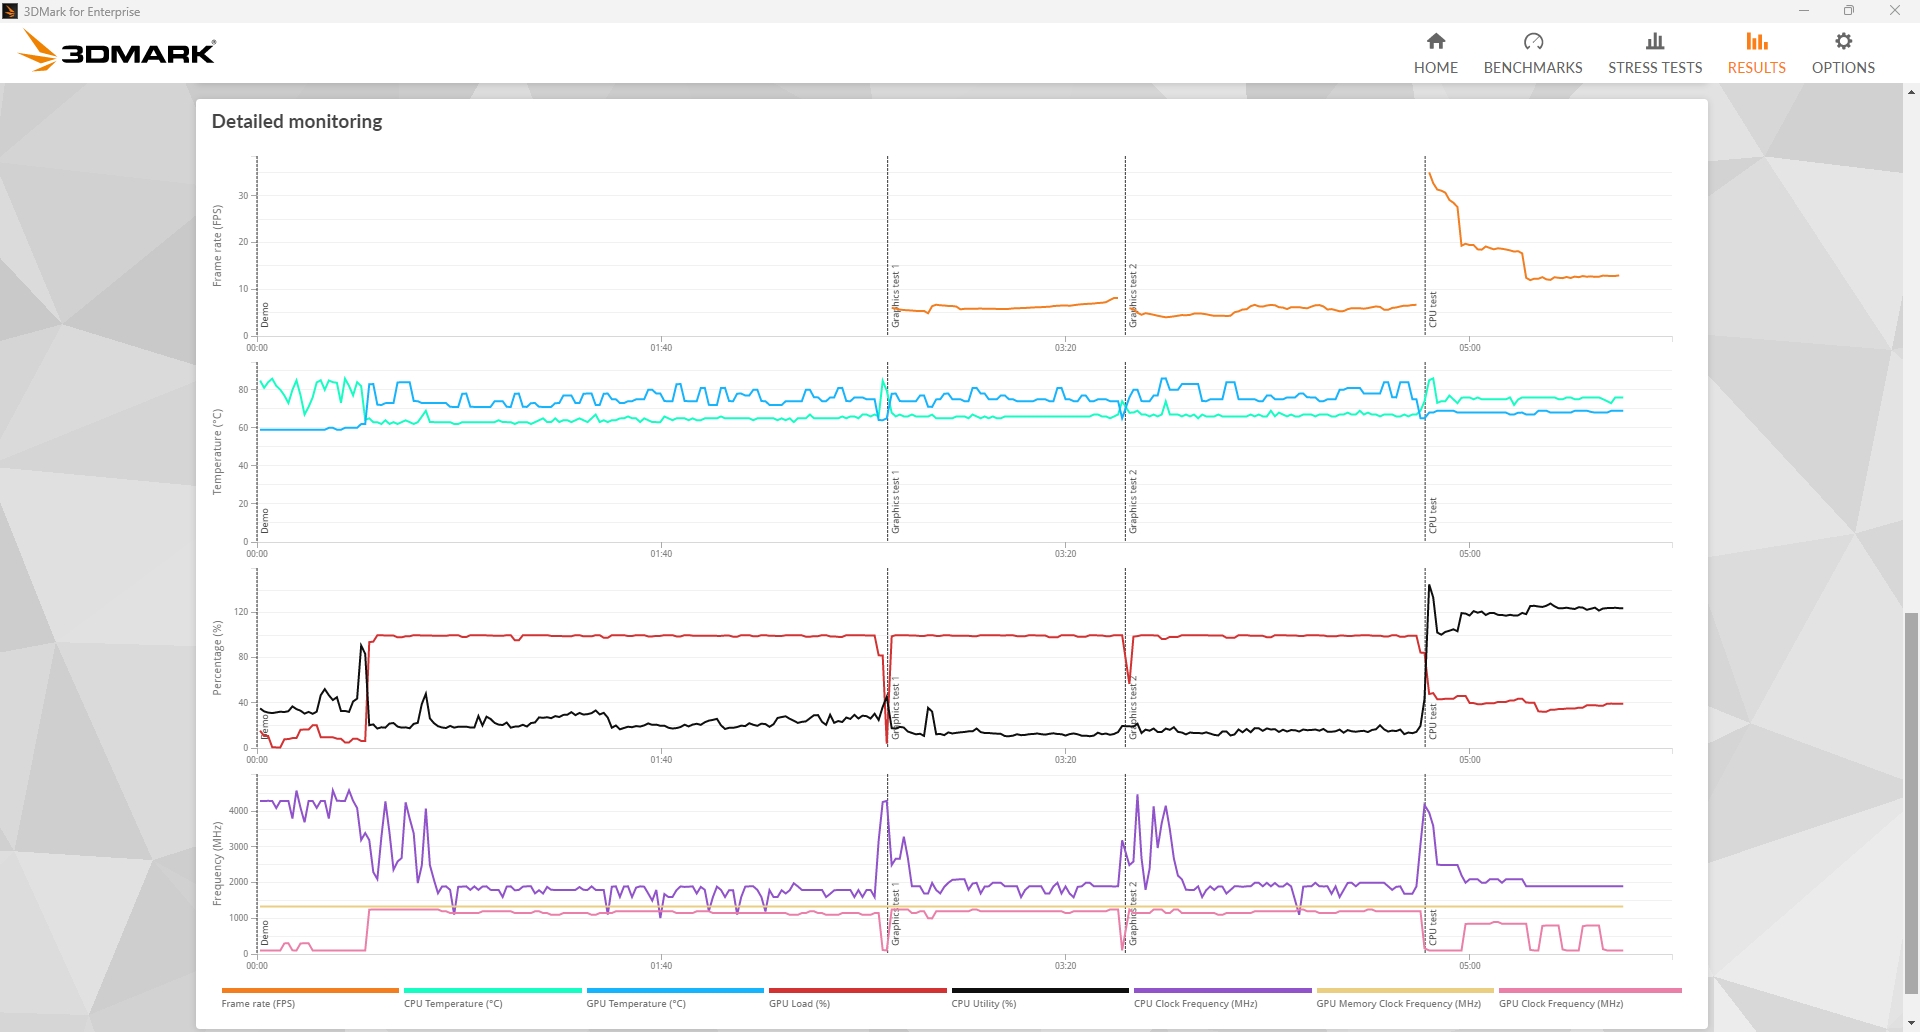
Task: Click the scrollbar down arrow
Action: coord(1911,1024)
